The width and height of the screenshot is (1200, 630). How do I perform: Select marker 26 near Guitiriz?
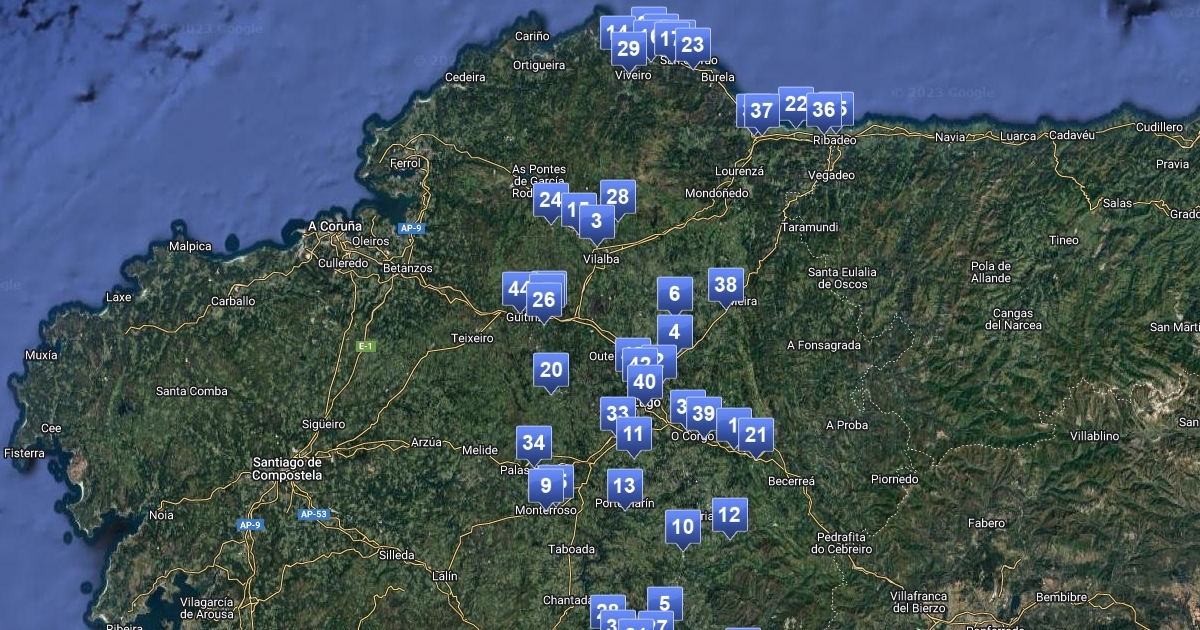pyautogui.click(x=544, y=299)
